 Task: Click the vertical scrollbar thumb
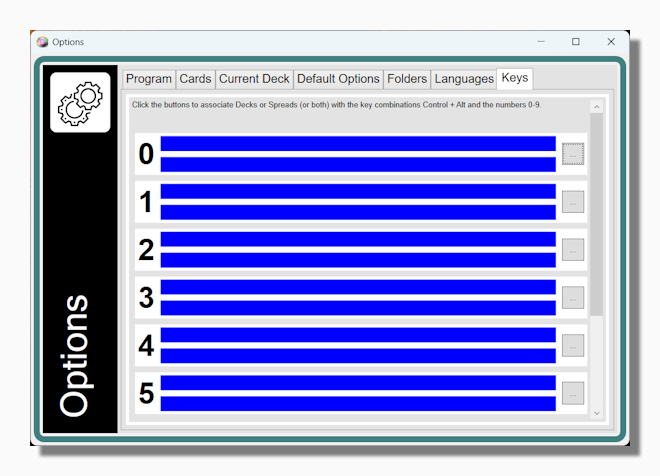pyautogui.click(x=596, y=214)
